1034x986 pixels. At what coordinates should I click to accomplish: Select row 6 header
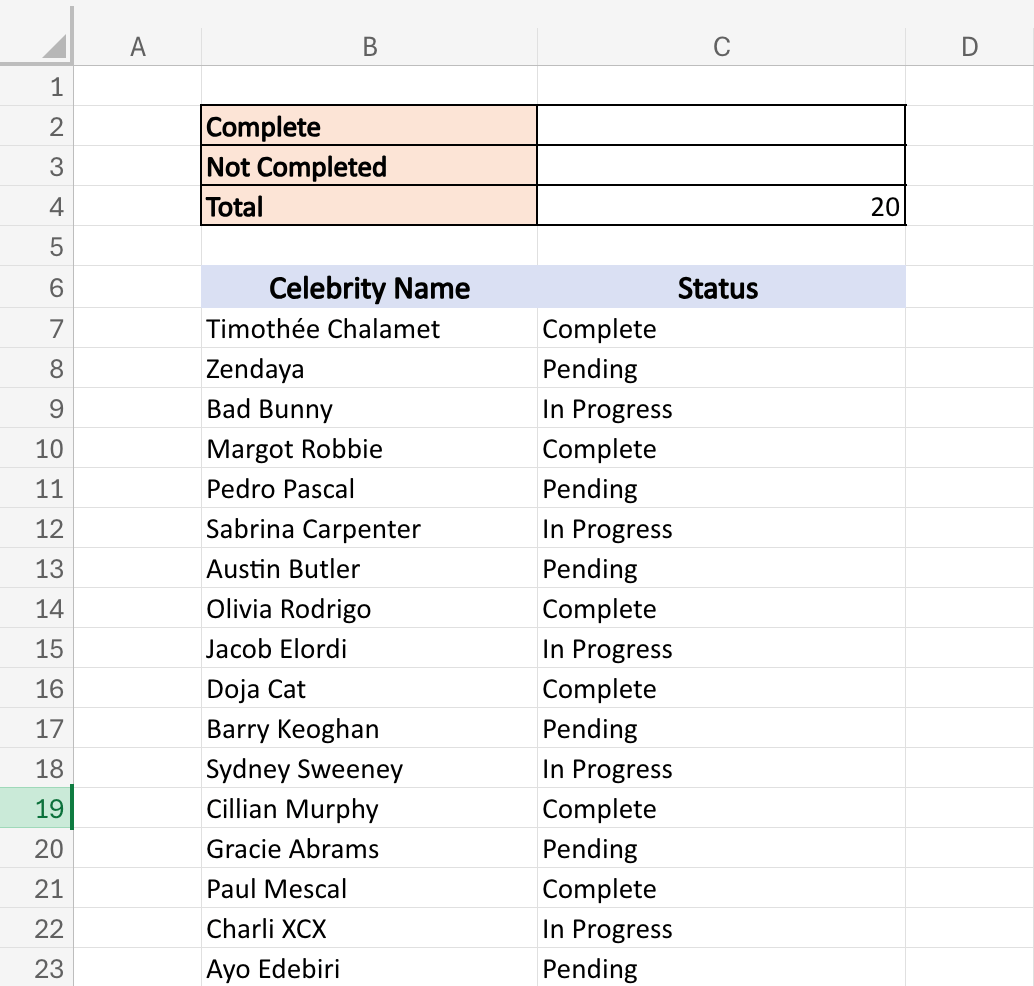tap(36, 288)
